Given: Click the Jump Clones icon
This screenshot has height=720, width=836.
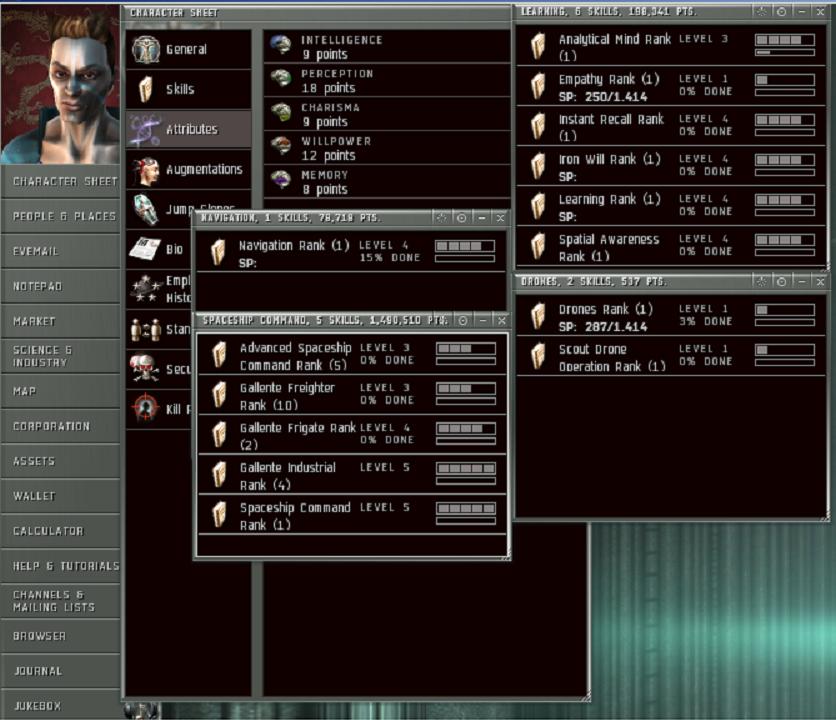Looking at the screenshot, I should (146, 209).
